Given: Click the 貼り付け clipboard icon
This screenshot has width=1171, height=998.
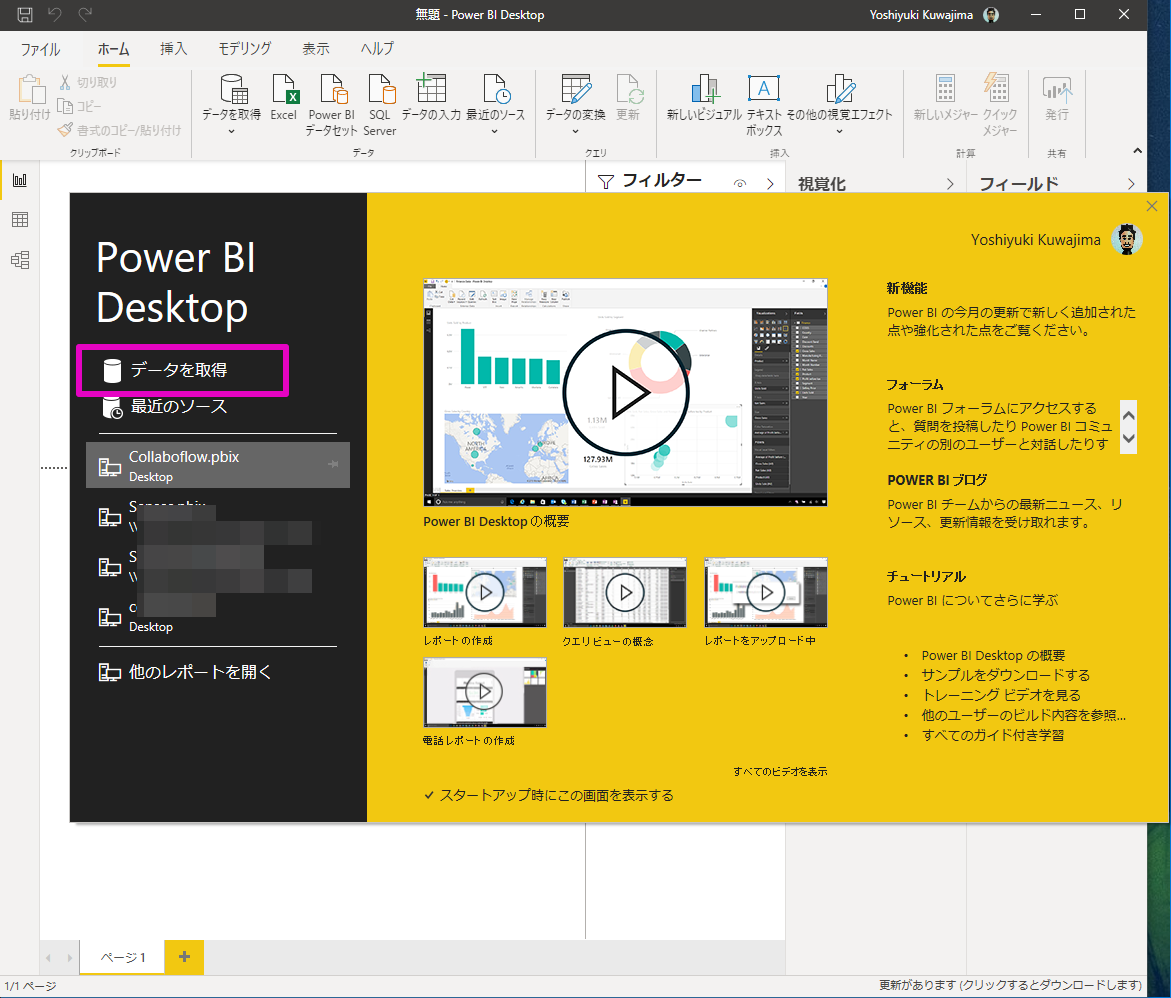Looking at the screenshot, I should coord(30,90).
